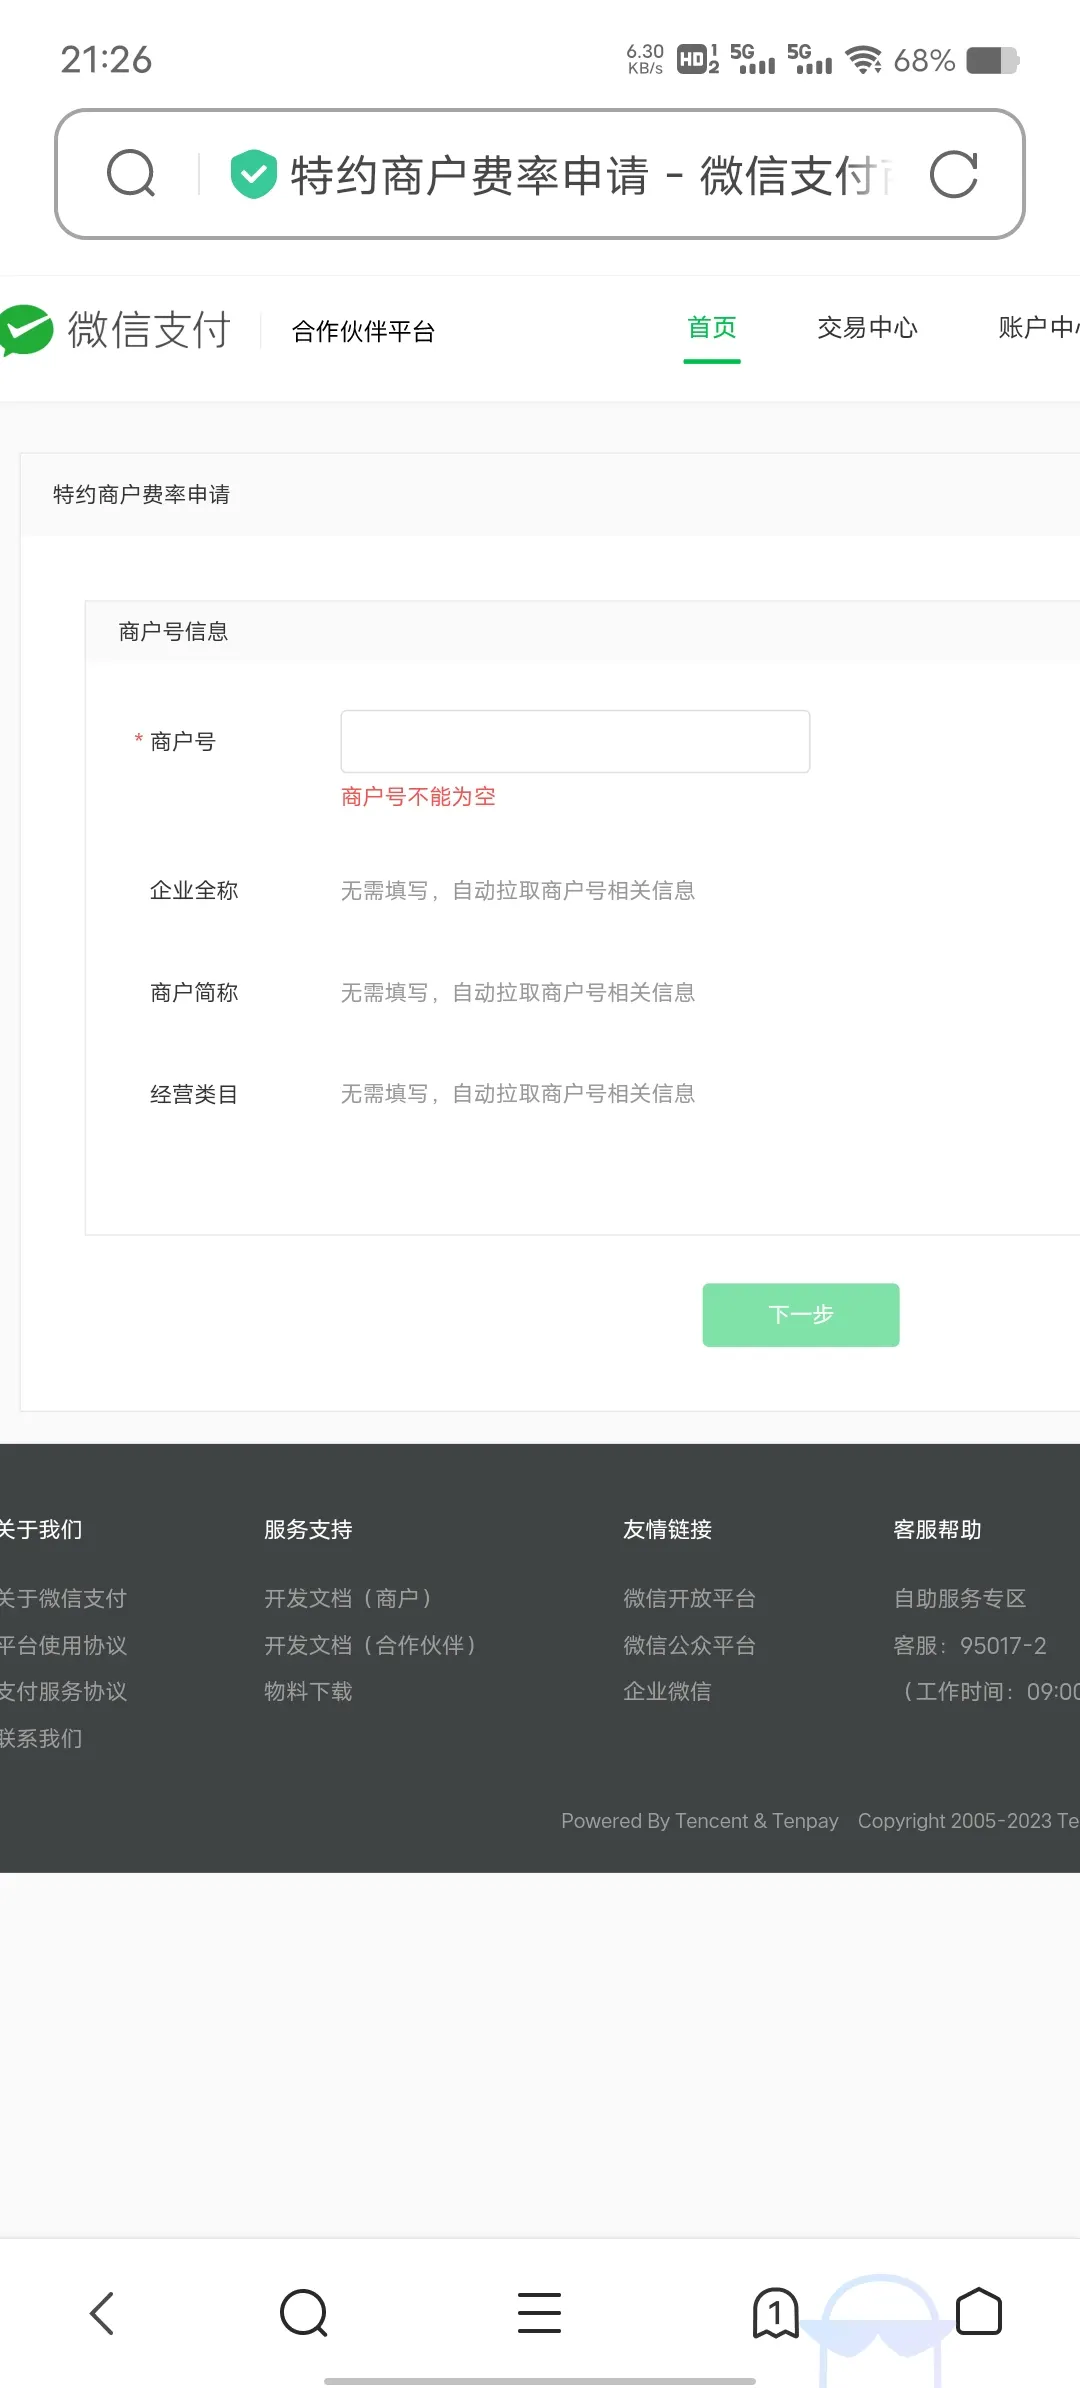The height and width of the screenshot is (2388, 1080).
Task: Reload the page with refresh icon
Action: coord(953,174)
